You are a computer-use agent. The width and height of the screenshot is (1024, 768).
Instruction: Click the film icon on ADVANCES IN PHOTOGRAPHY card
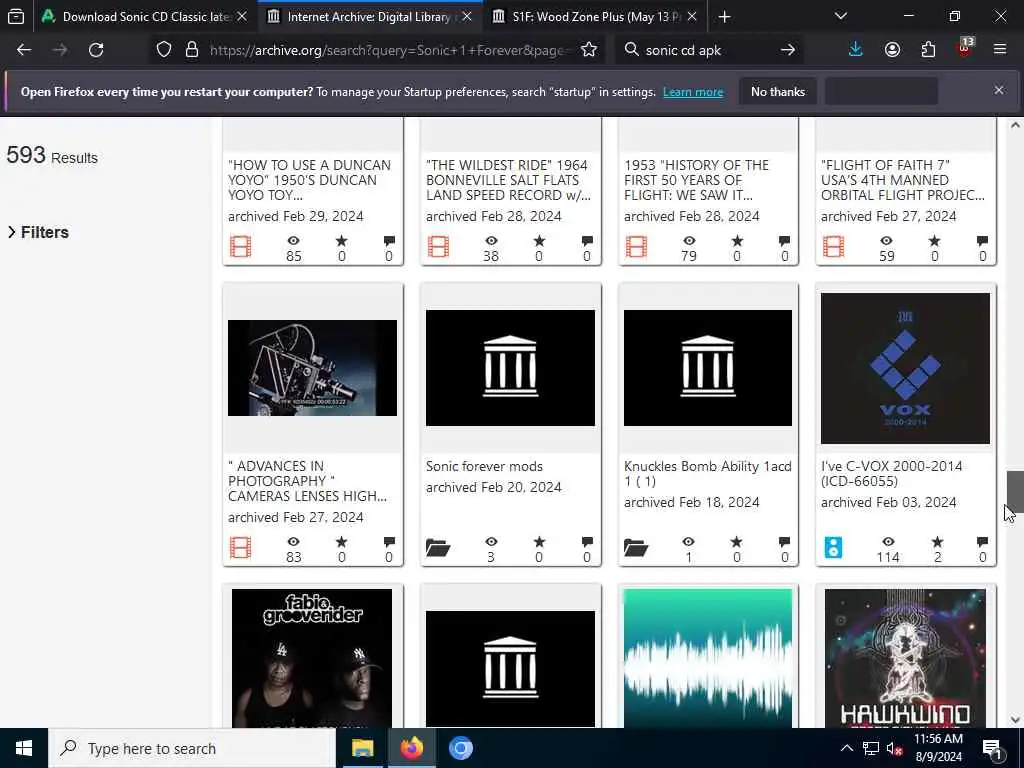(240, 547)
